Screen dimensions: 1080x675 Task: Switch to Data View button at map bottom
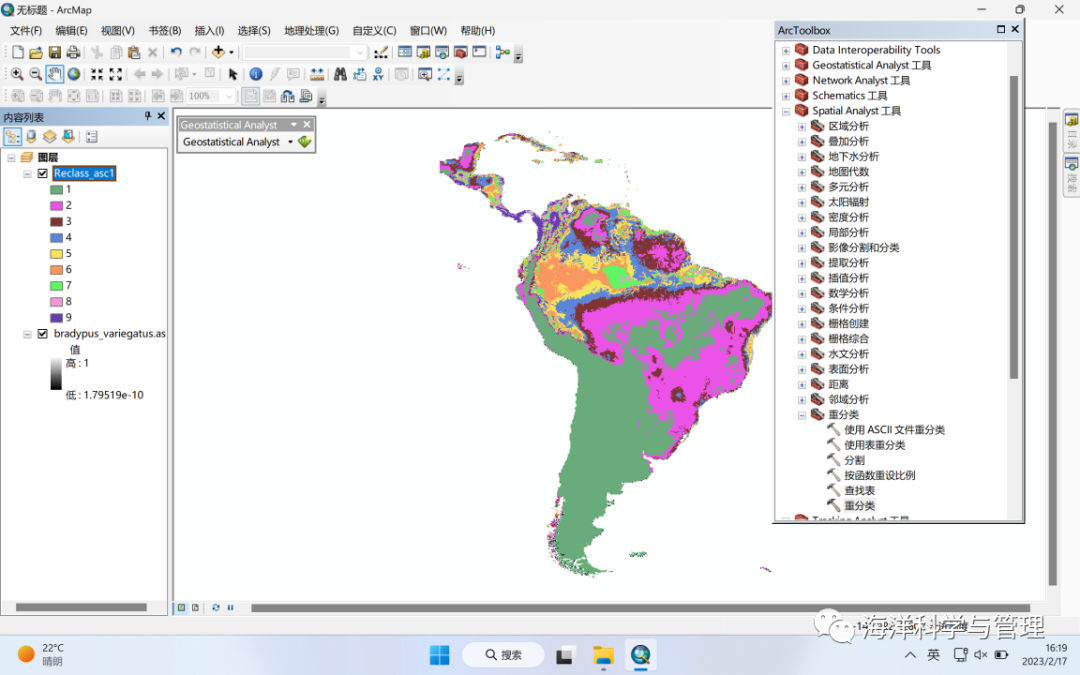(x=182, y=608)
